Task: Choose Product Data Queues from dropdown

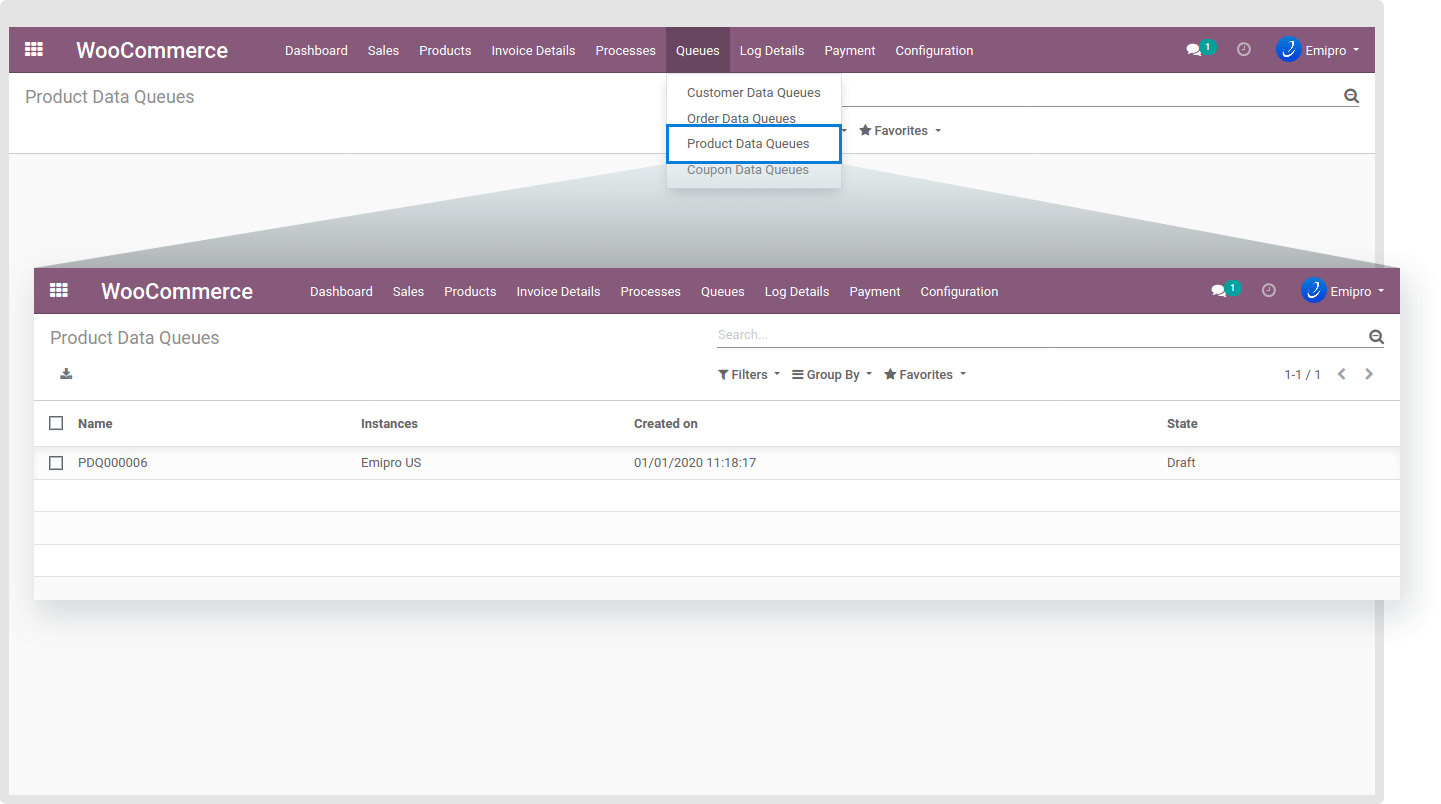Action: [754, 144]
